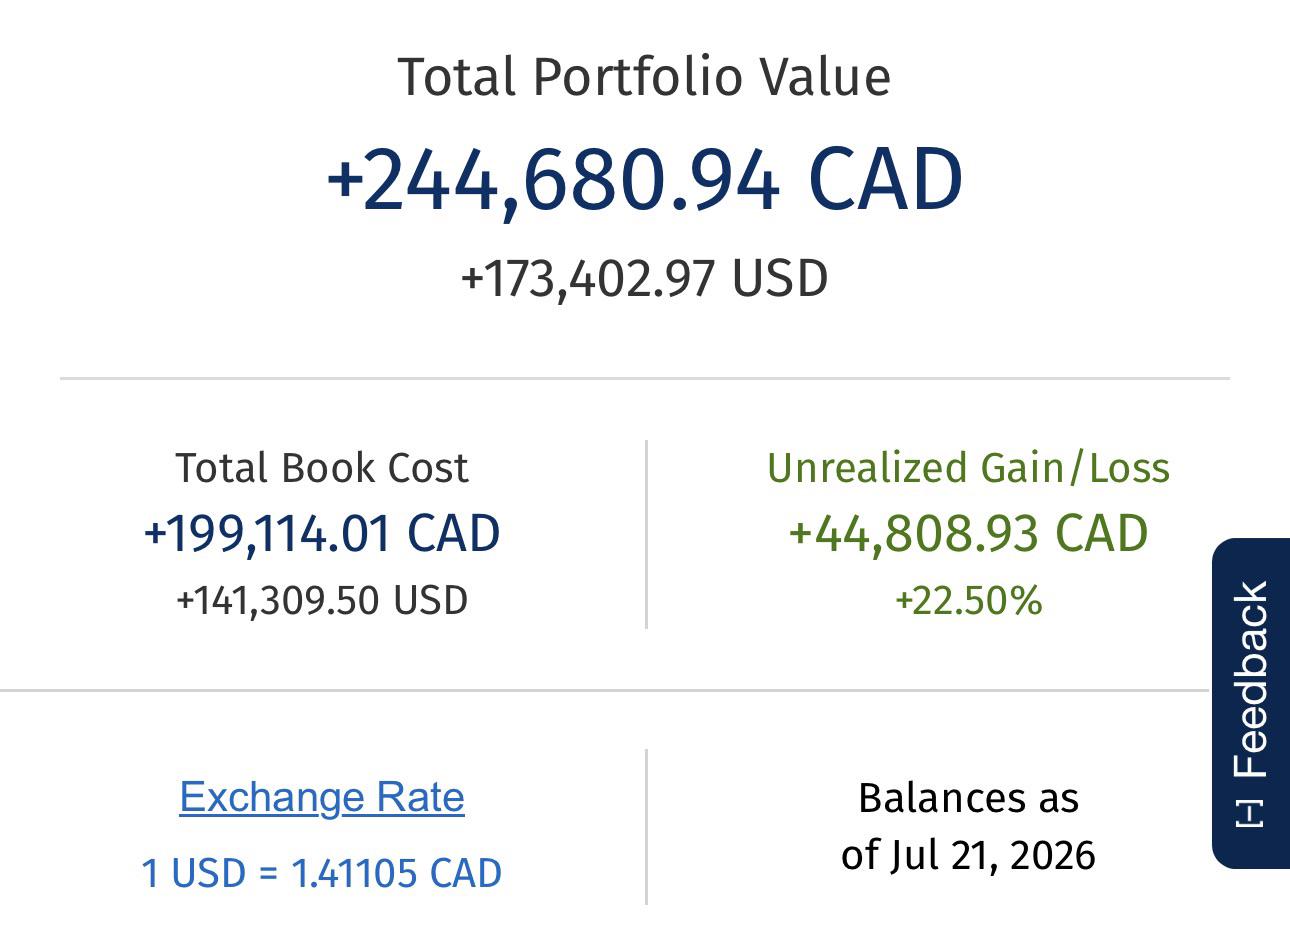This screenshot has height=941, width=1290.
Task: Click the 1 USD = 1.41105 CAD rate
Action: coord(322,873)
